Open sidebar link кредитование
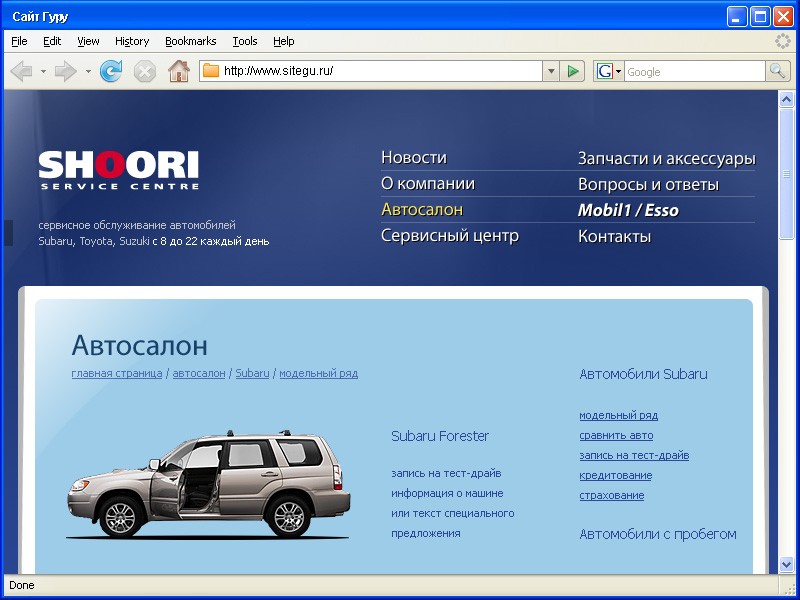Screen dimensions: 800x600 pos(616,476)
